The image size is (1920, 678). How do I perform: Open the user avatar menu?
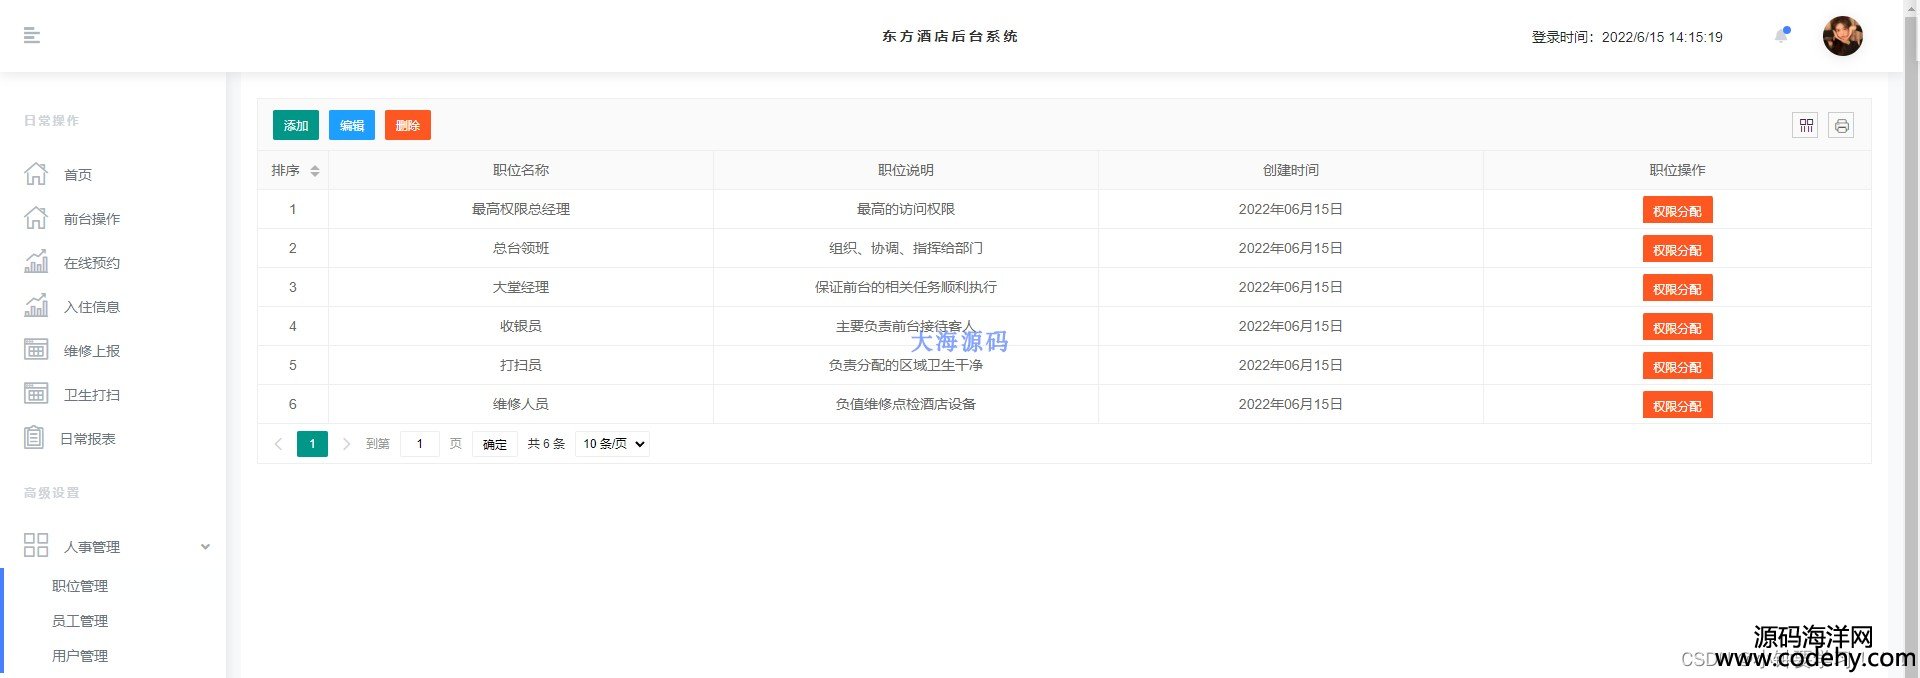(x=1842, y=36)
